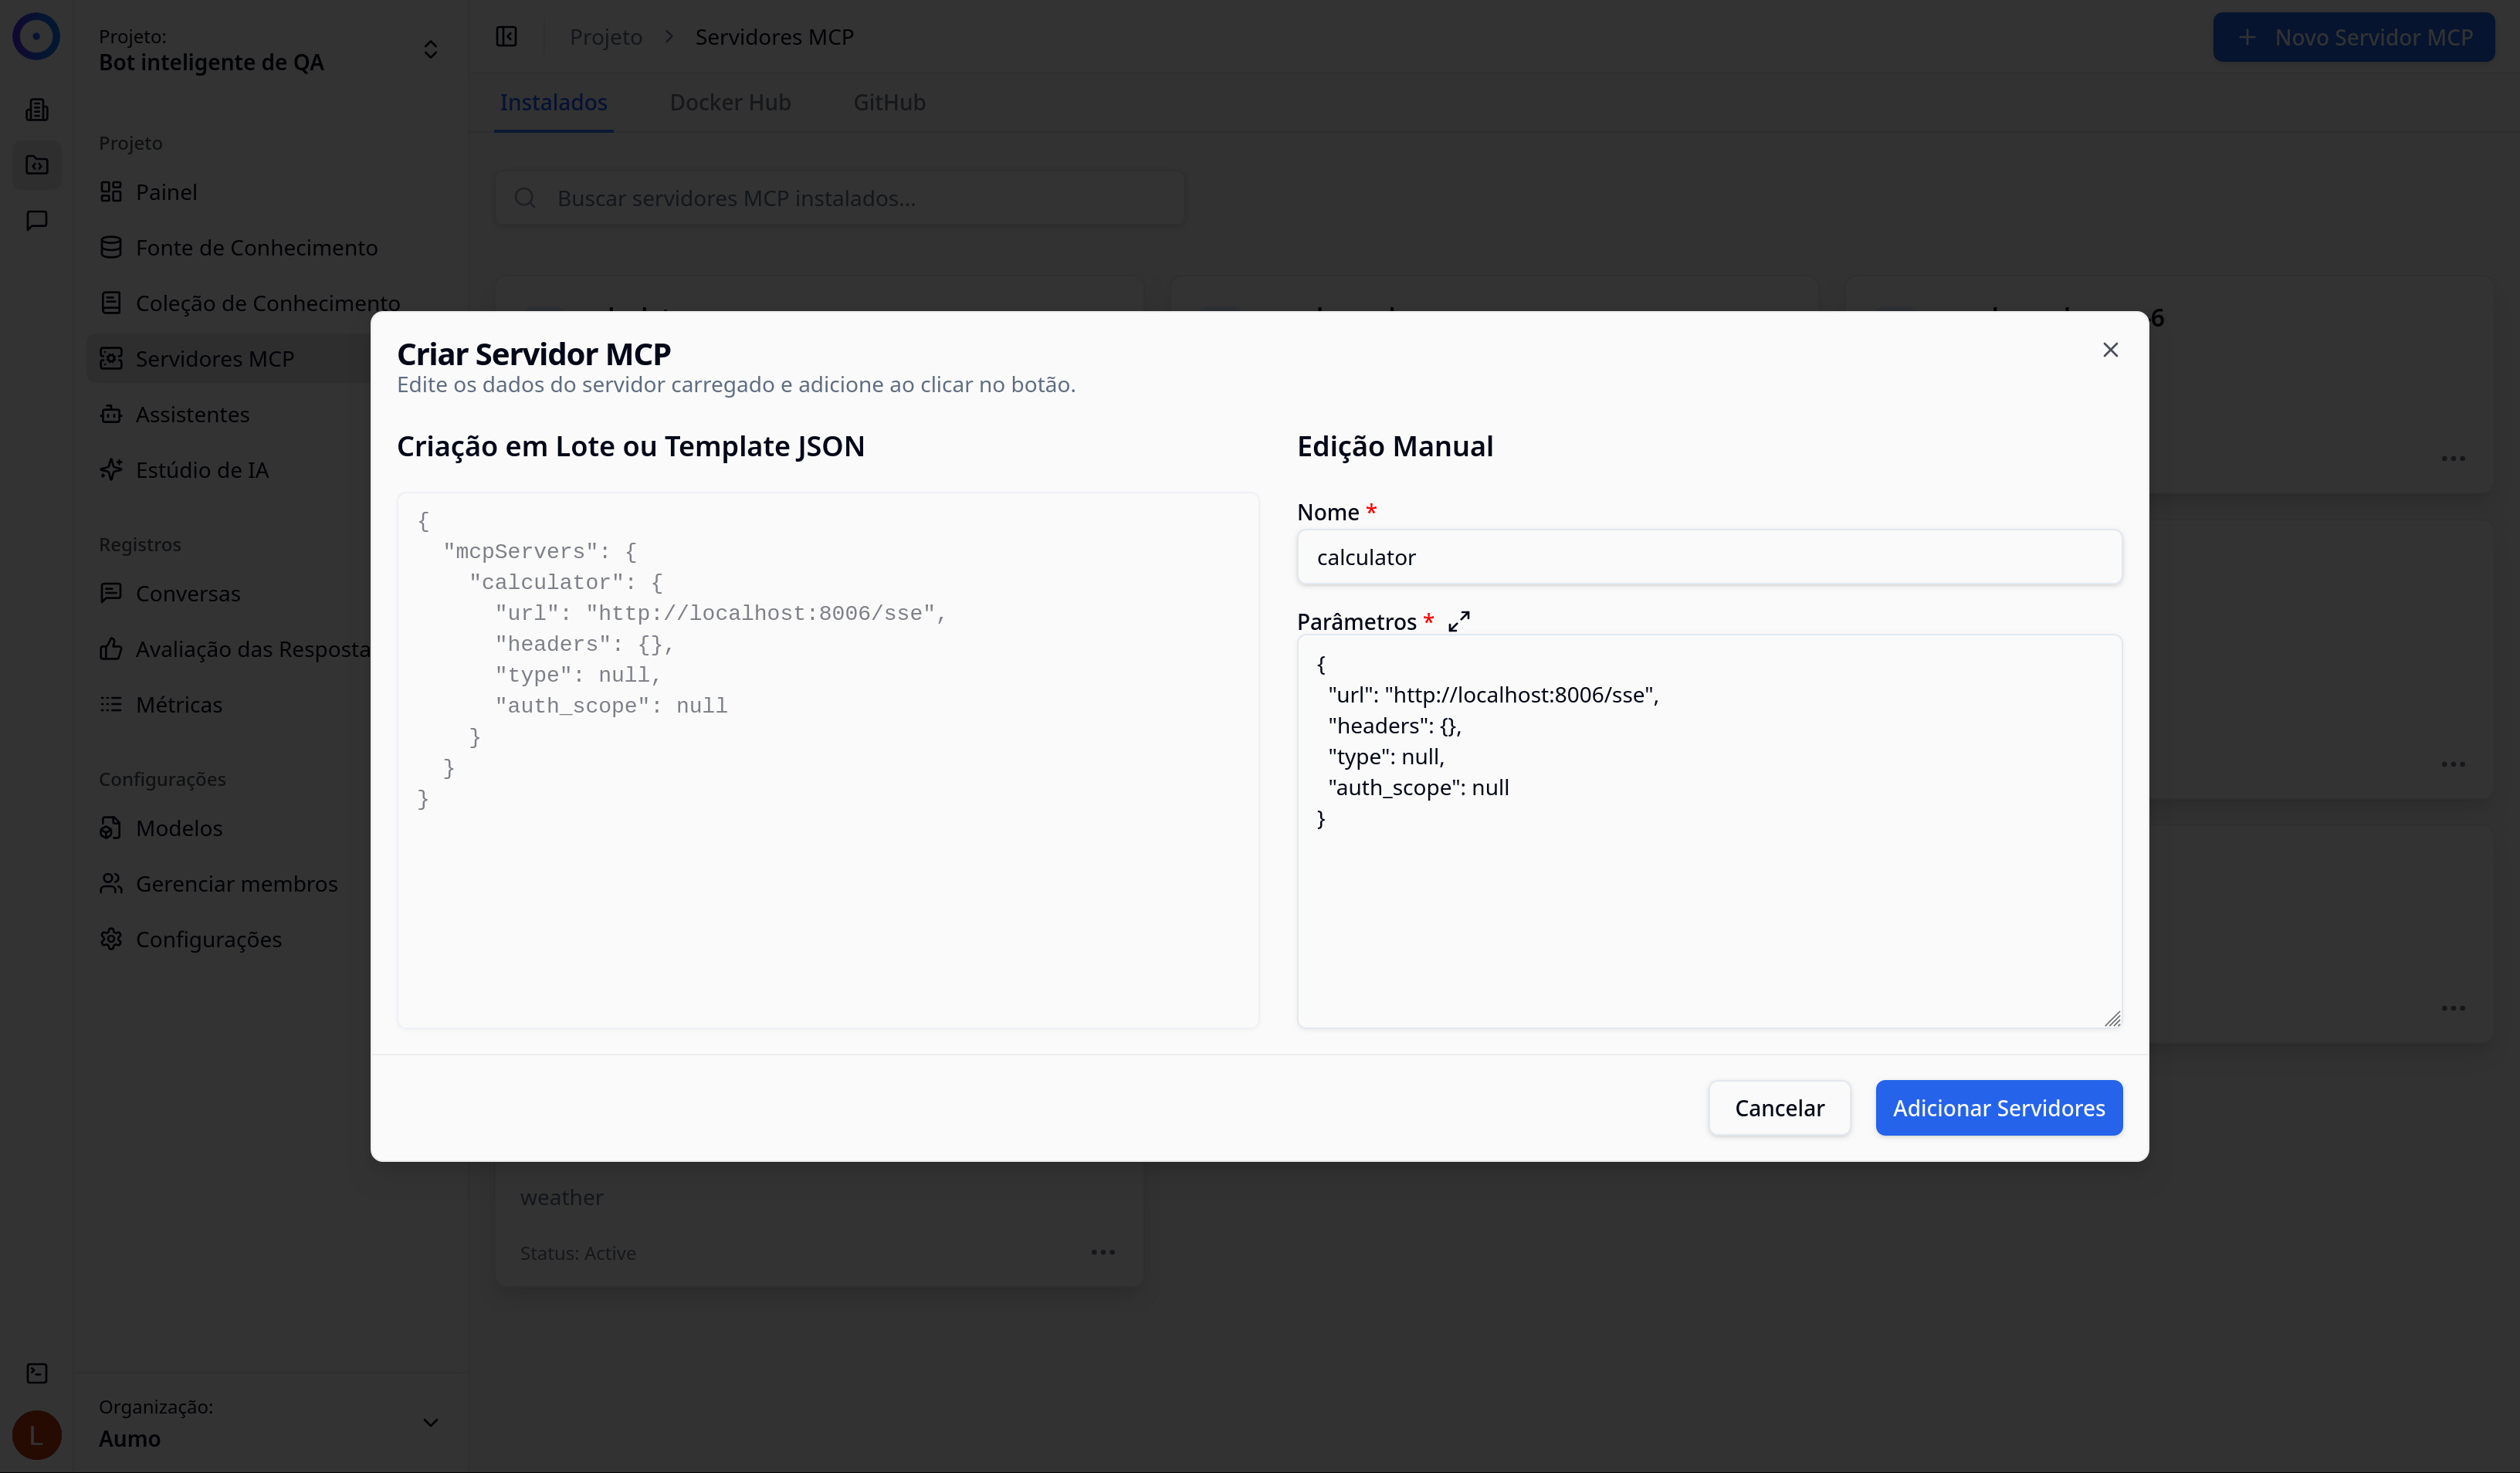Click the sidebar collapse panel icon
Viewport: 2520px width, 1473px height.
click(x=507, y=37)
